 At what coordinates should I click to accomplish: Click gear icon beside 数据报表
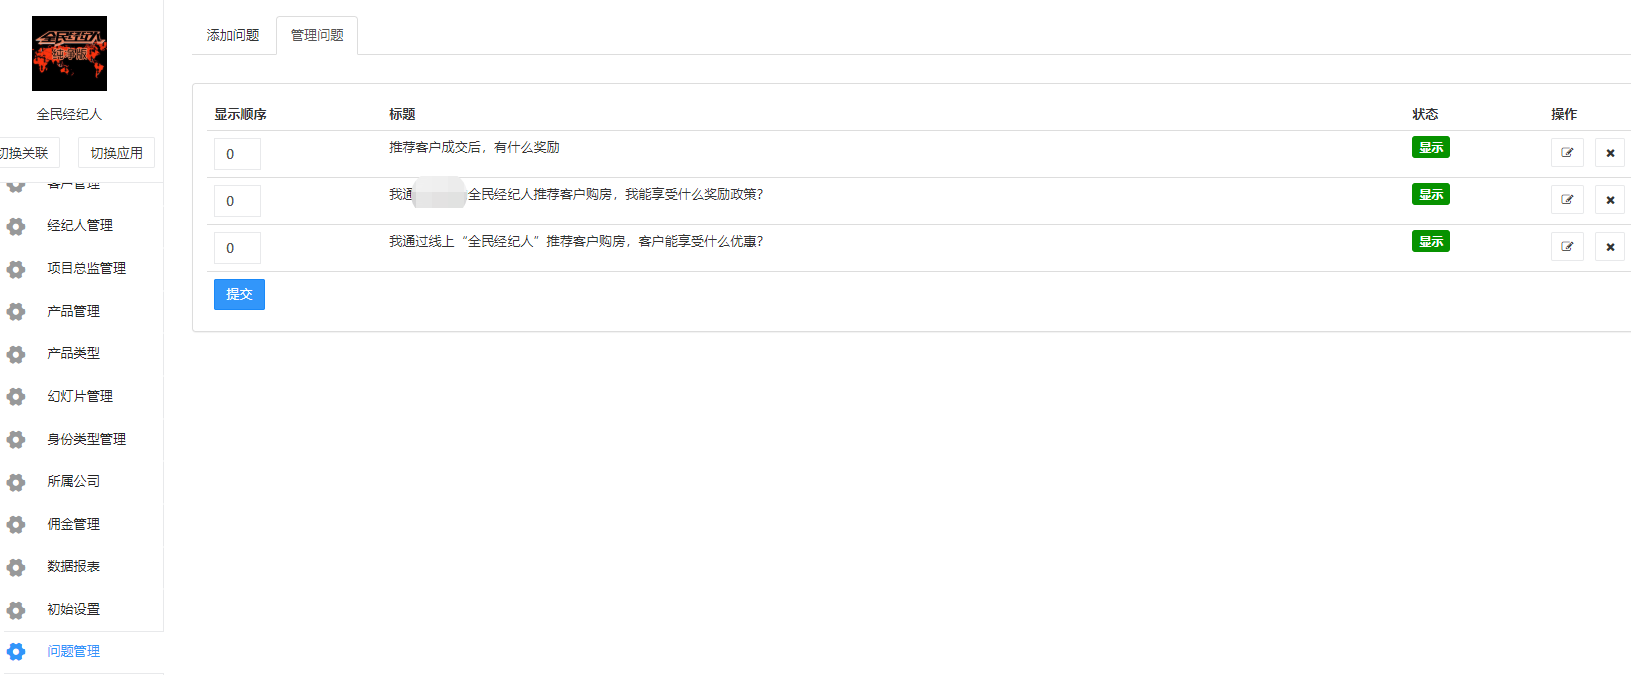pyautogui.click(x=16, y=567)
